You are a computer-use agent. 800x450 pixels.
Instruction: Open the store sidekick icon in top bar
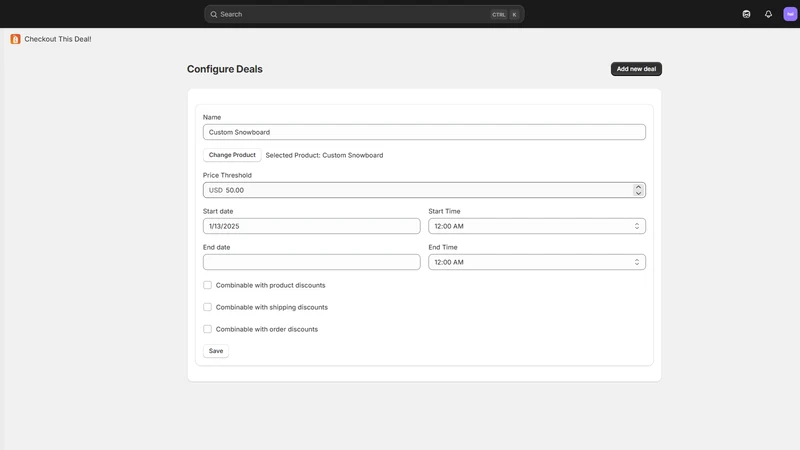pos(746,14)
